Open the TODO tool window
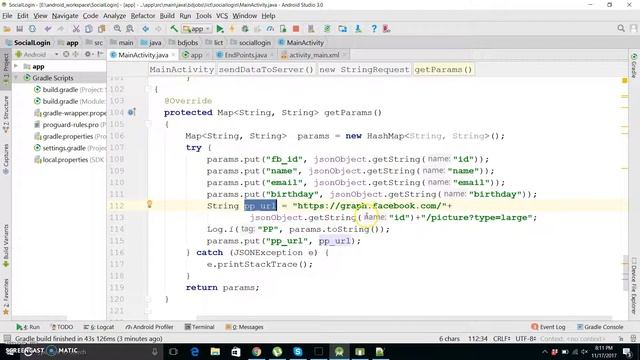This screenshot has height=360, width=640. (x=61, y=327)
